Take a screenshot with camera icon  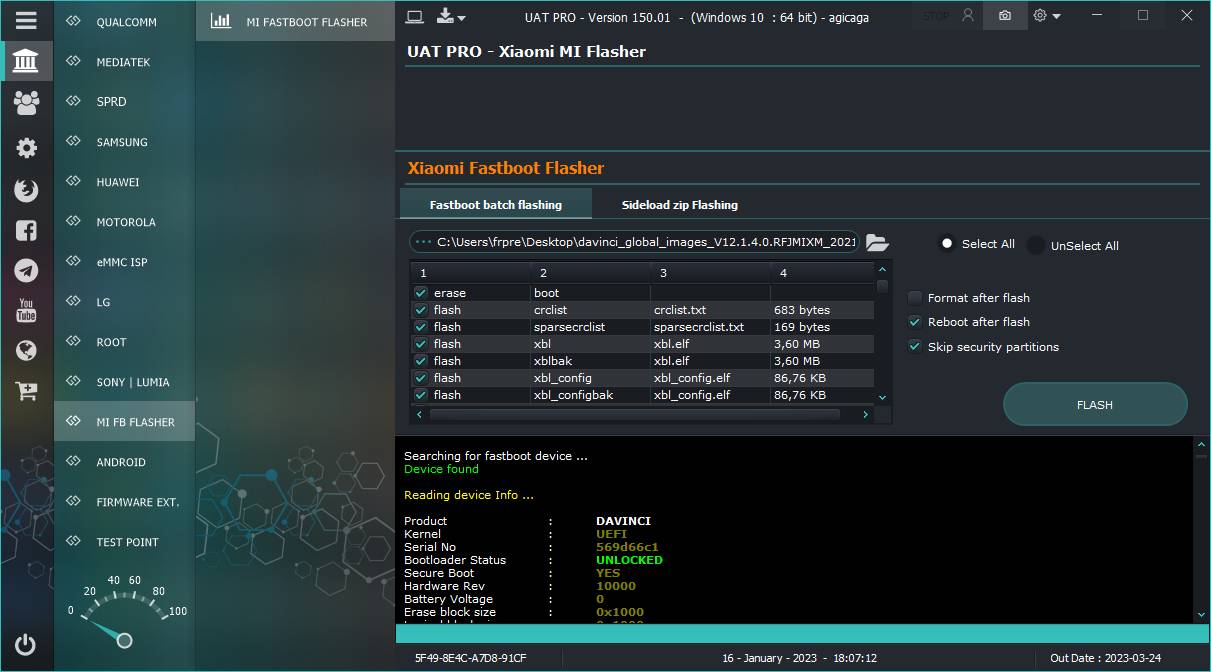[x=1005, y=16]
